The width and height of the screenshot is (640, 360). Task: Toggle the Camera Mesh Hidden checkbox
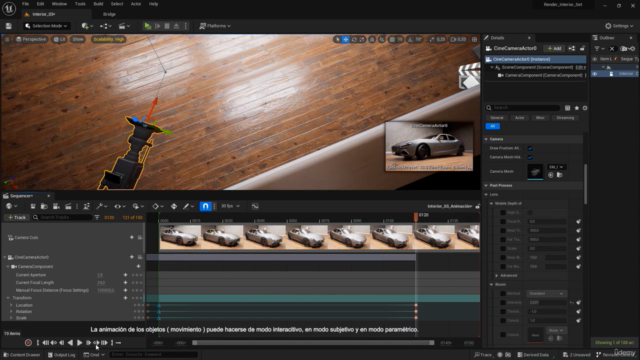[x=530, y=157]
